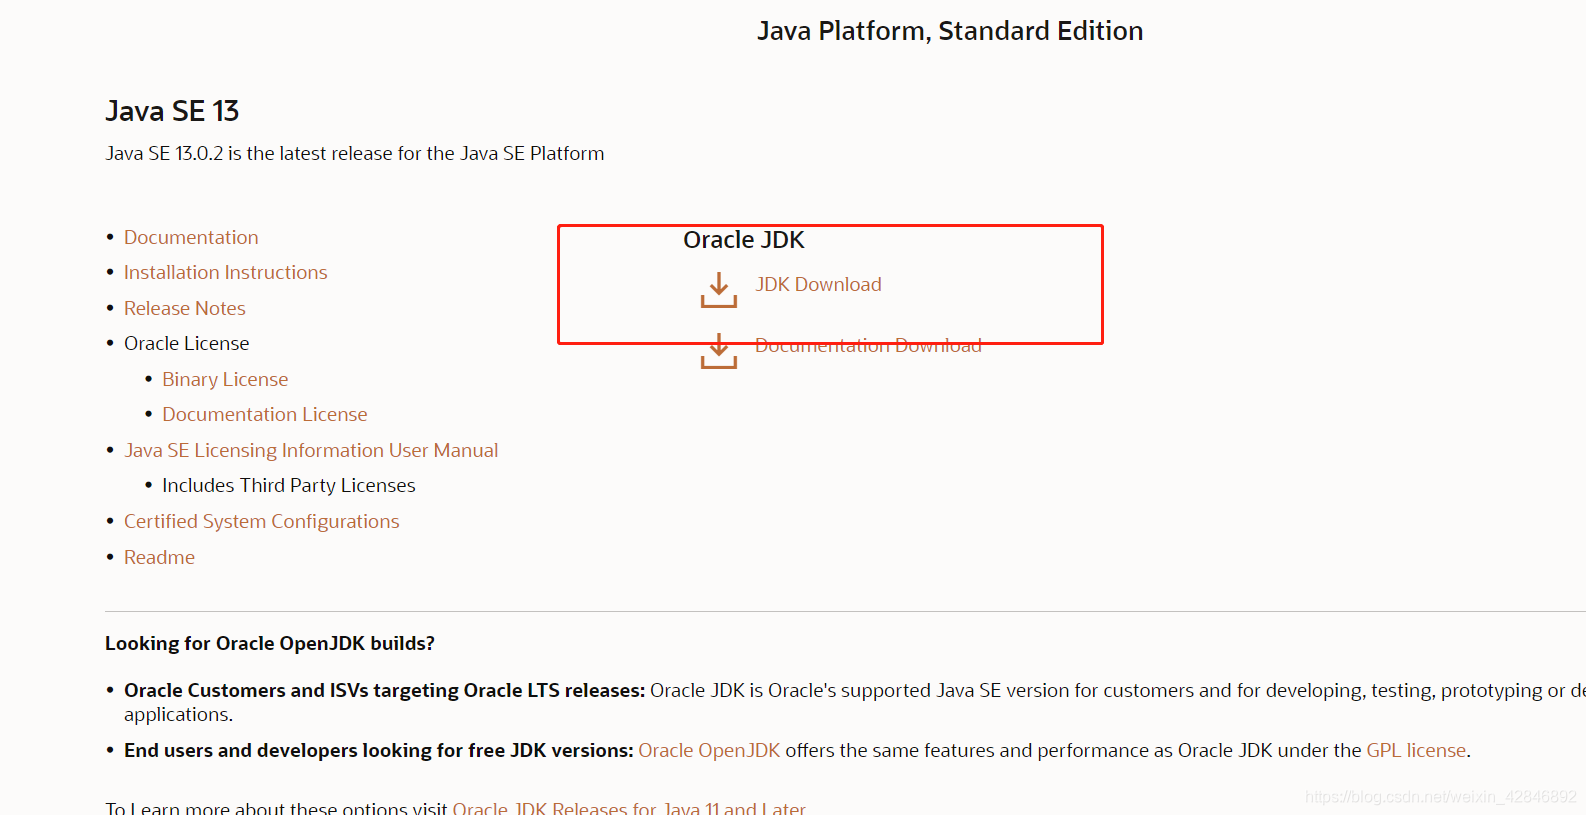Click 'Oracle Customers and ISVs' bold text
The height and width of the screenshot is (815, 1586).
click(x=384, y=690)
